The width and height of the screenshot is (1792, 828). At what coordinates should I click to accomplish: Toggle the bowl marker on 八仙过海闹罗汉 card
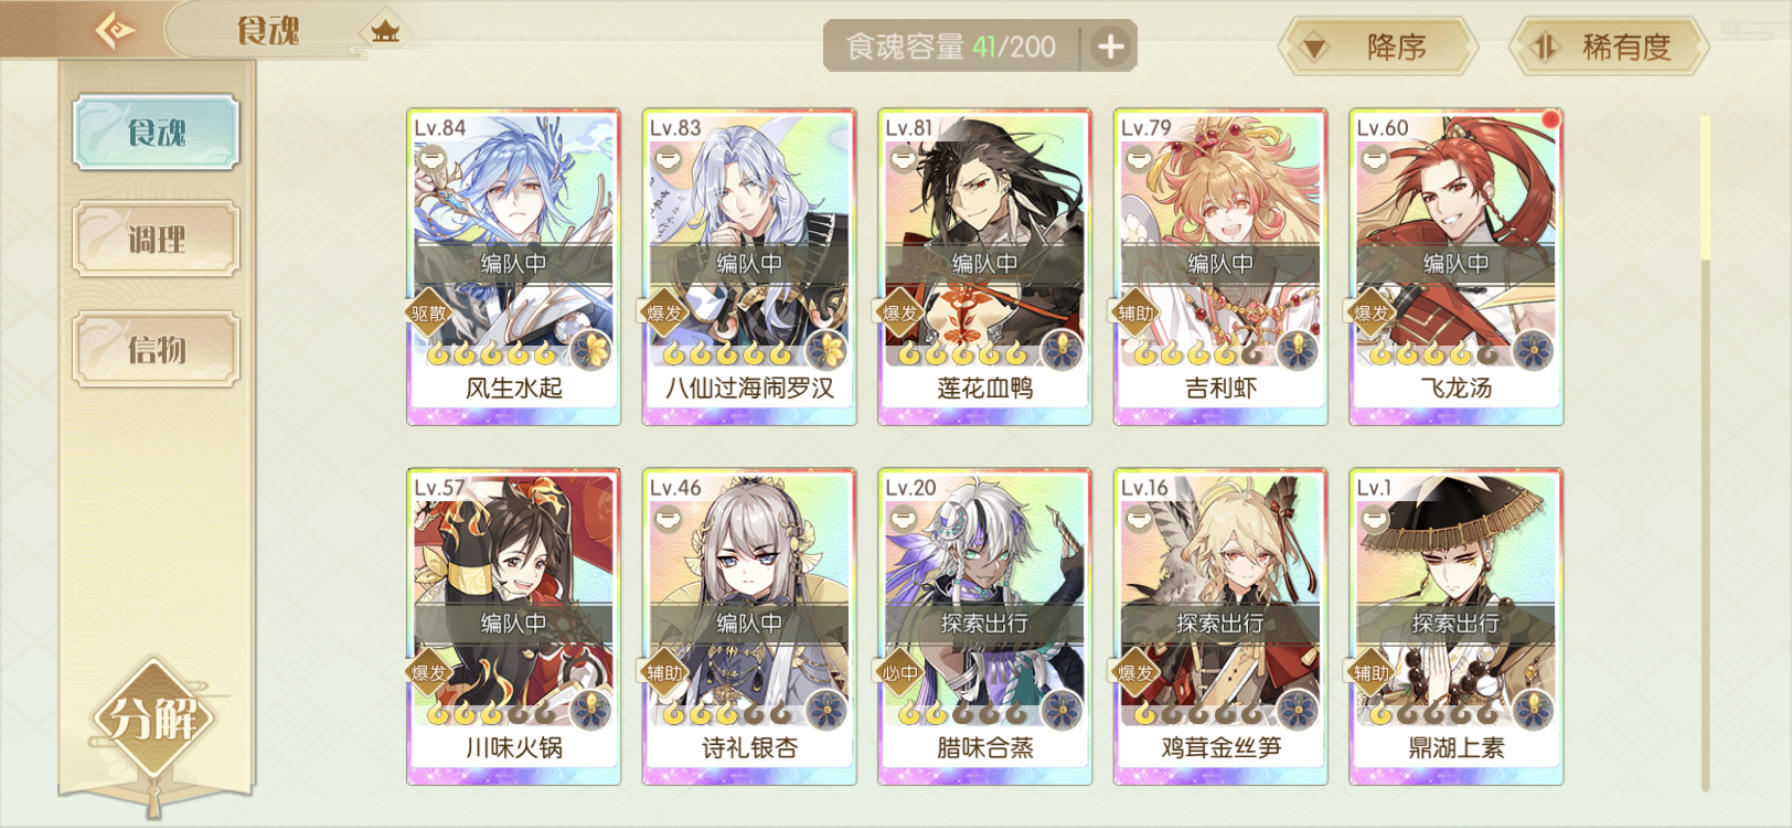click(666, 158)
